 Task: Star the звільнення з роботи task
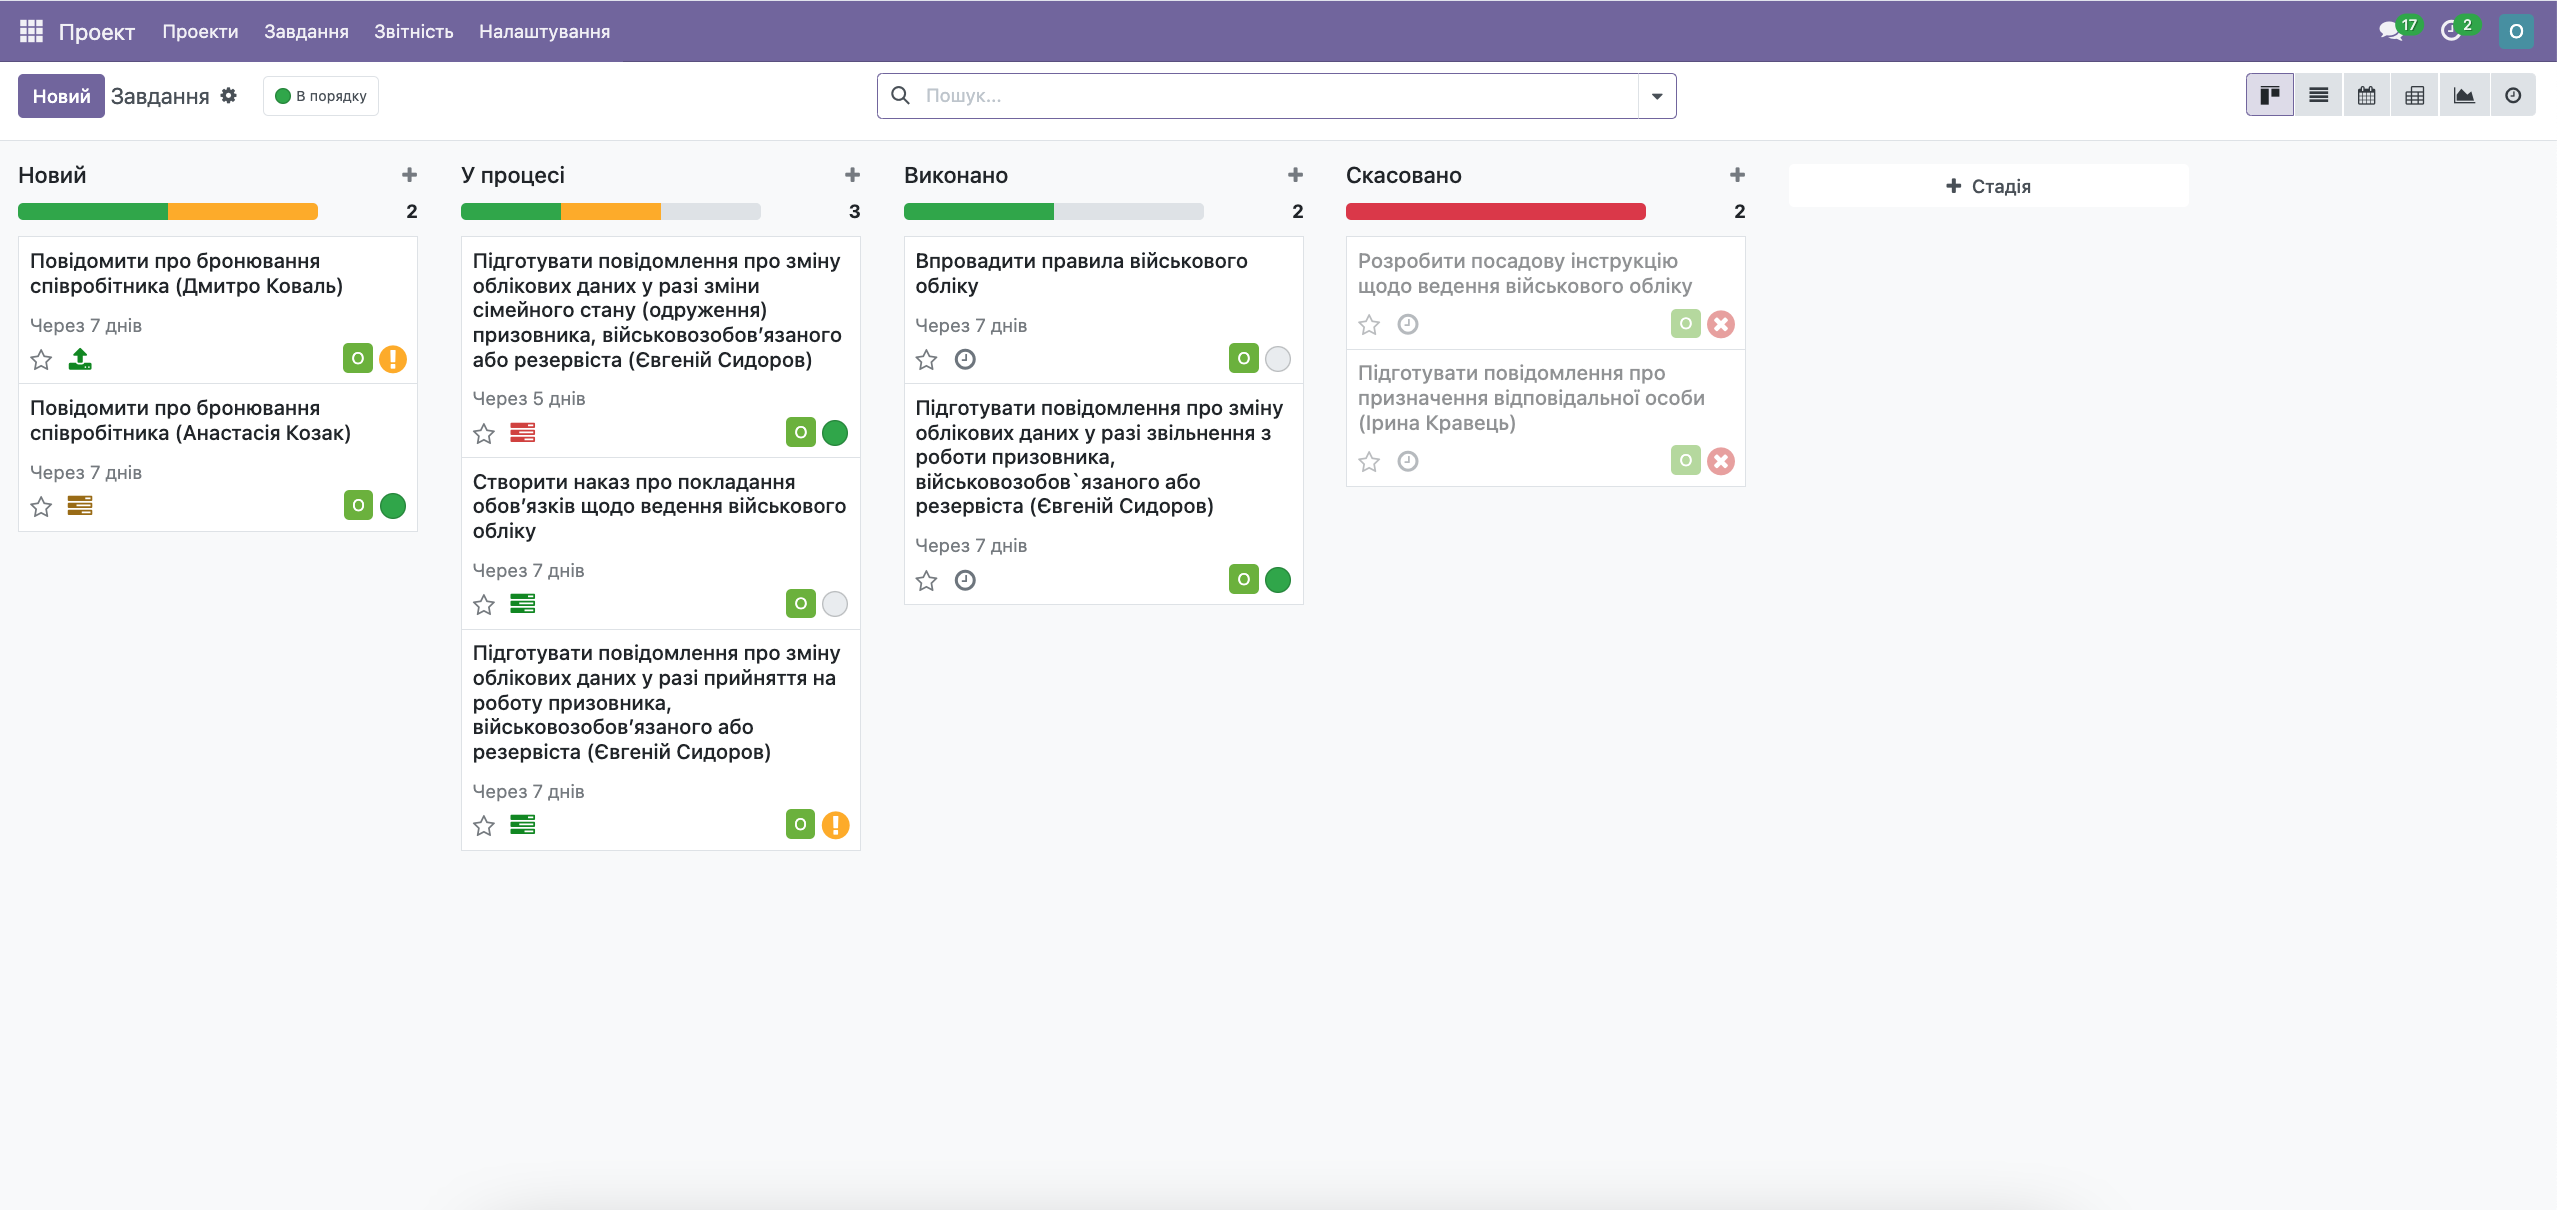pyautogui.click(x=927, y=581)
